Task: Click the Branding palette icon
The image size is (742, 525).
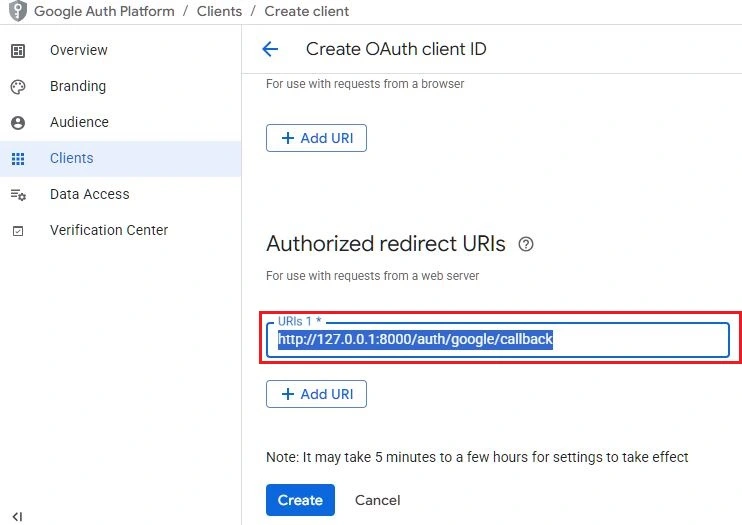Action: tap(18, 87)
